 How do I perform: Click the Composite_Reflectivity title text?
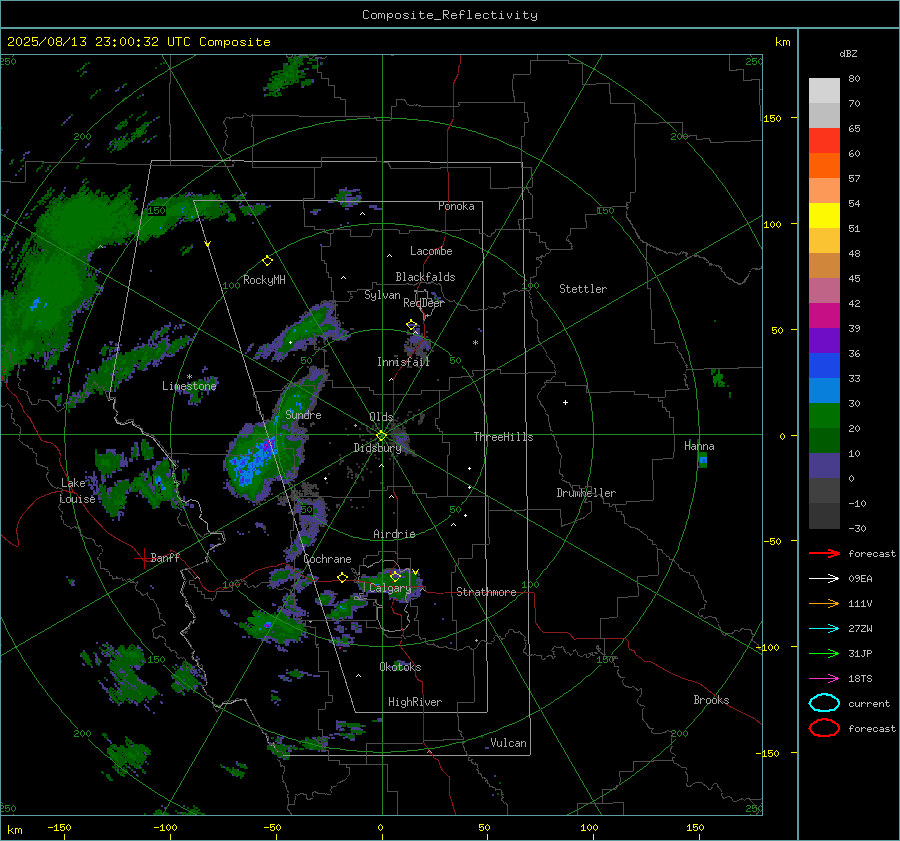coord(450,15)
